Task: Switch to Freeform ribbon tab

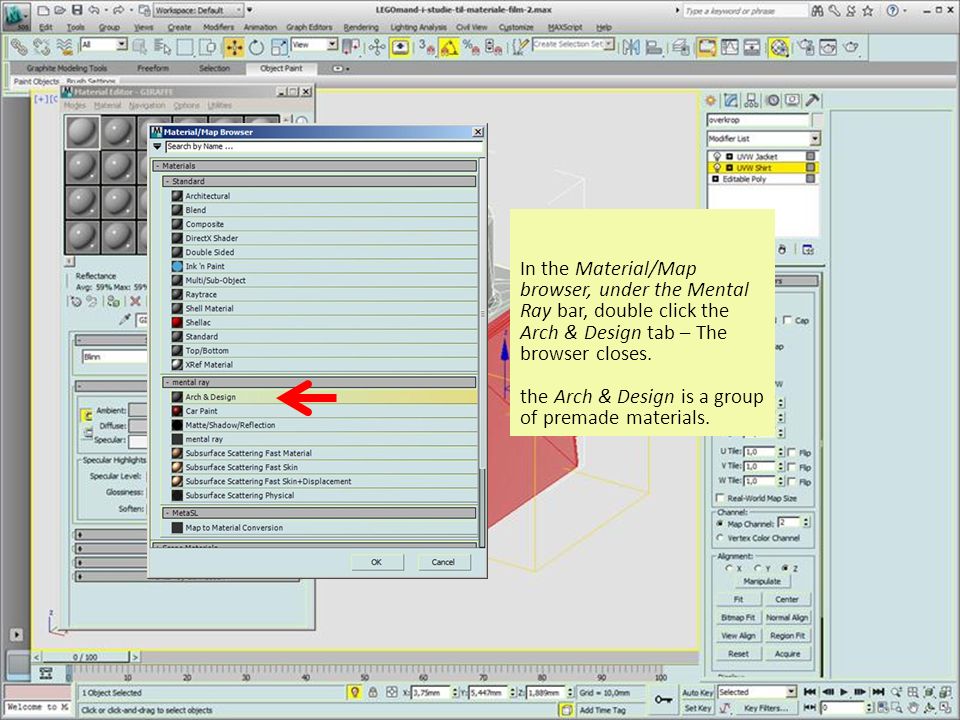Action: (x=152, y=69)
